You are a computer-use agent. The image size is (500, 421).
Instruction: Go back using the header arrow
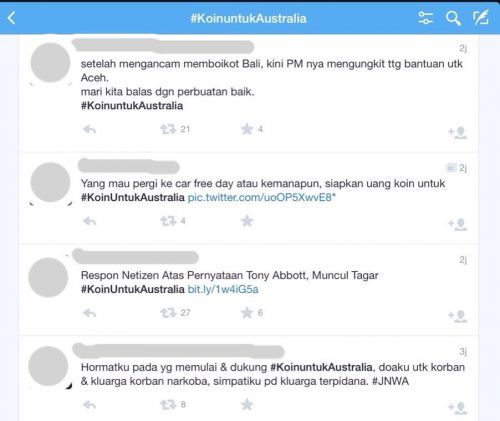(x=11, y=18)
